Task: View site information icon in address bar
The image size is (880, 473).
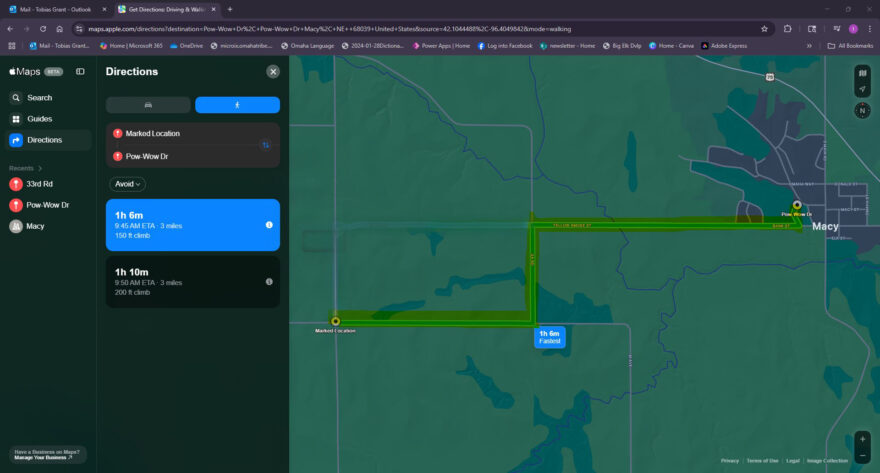Action: pyautogui.click(x=79, y=29)
